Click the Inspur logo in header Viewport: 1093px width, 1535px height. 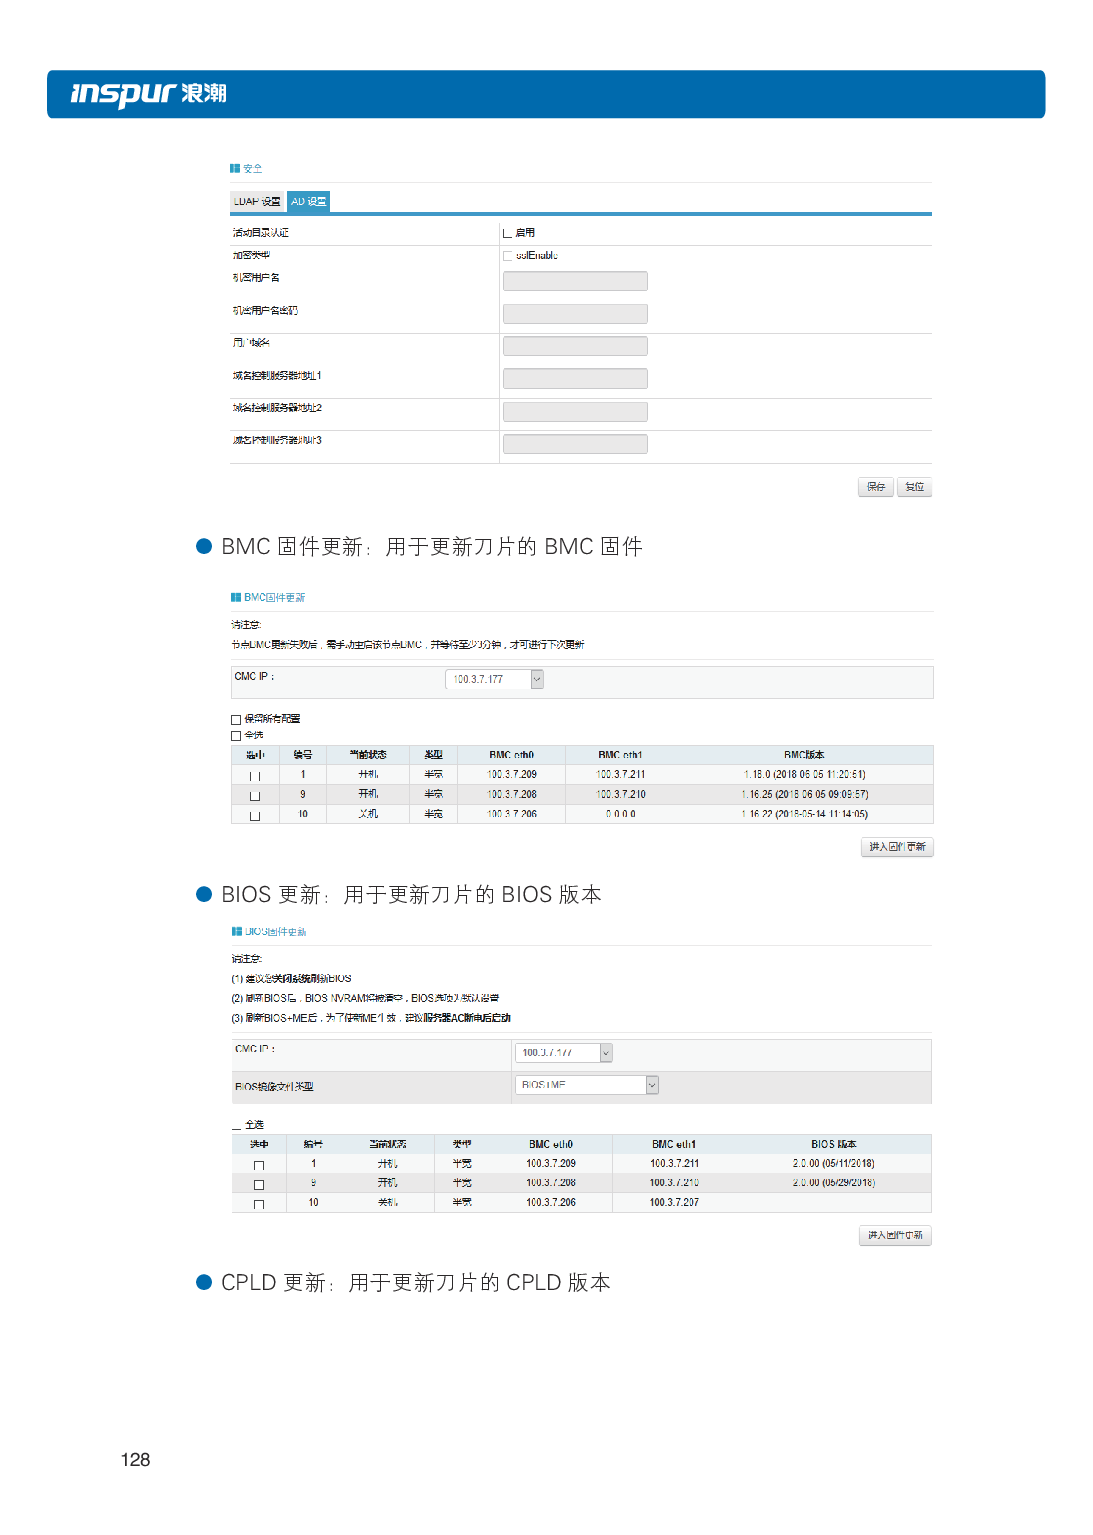click(148, 94)
